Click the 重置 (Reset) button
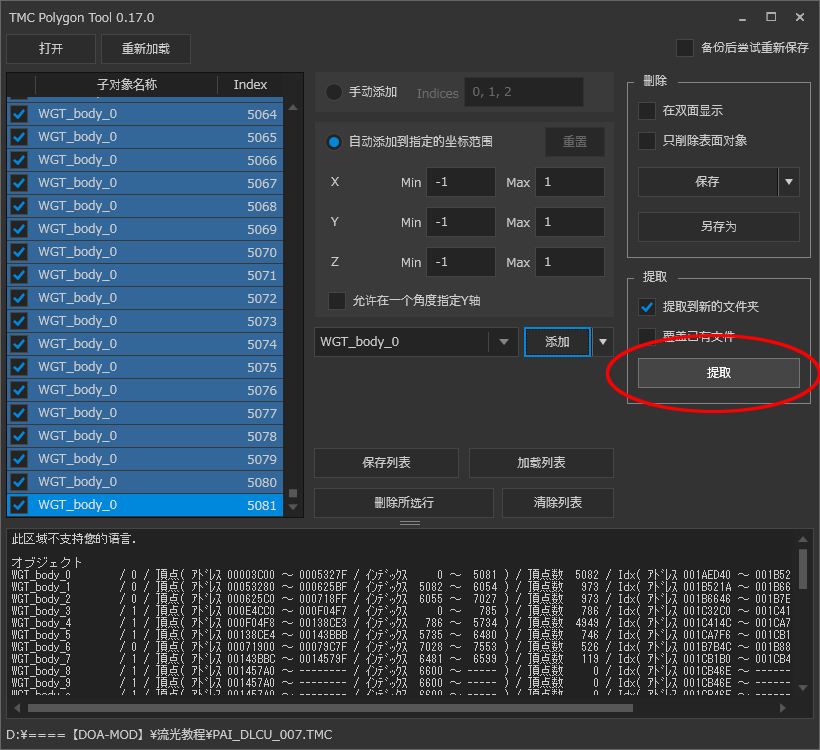This screenshot has width=820, height=750. tap(575, 142)
